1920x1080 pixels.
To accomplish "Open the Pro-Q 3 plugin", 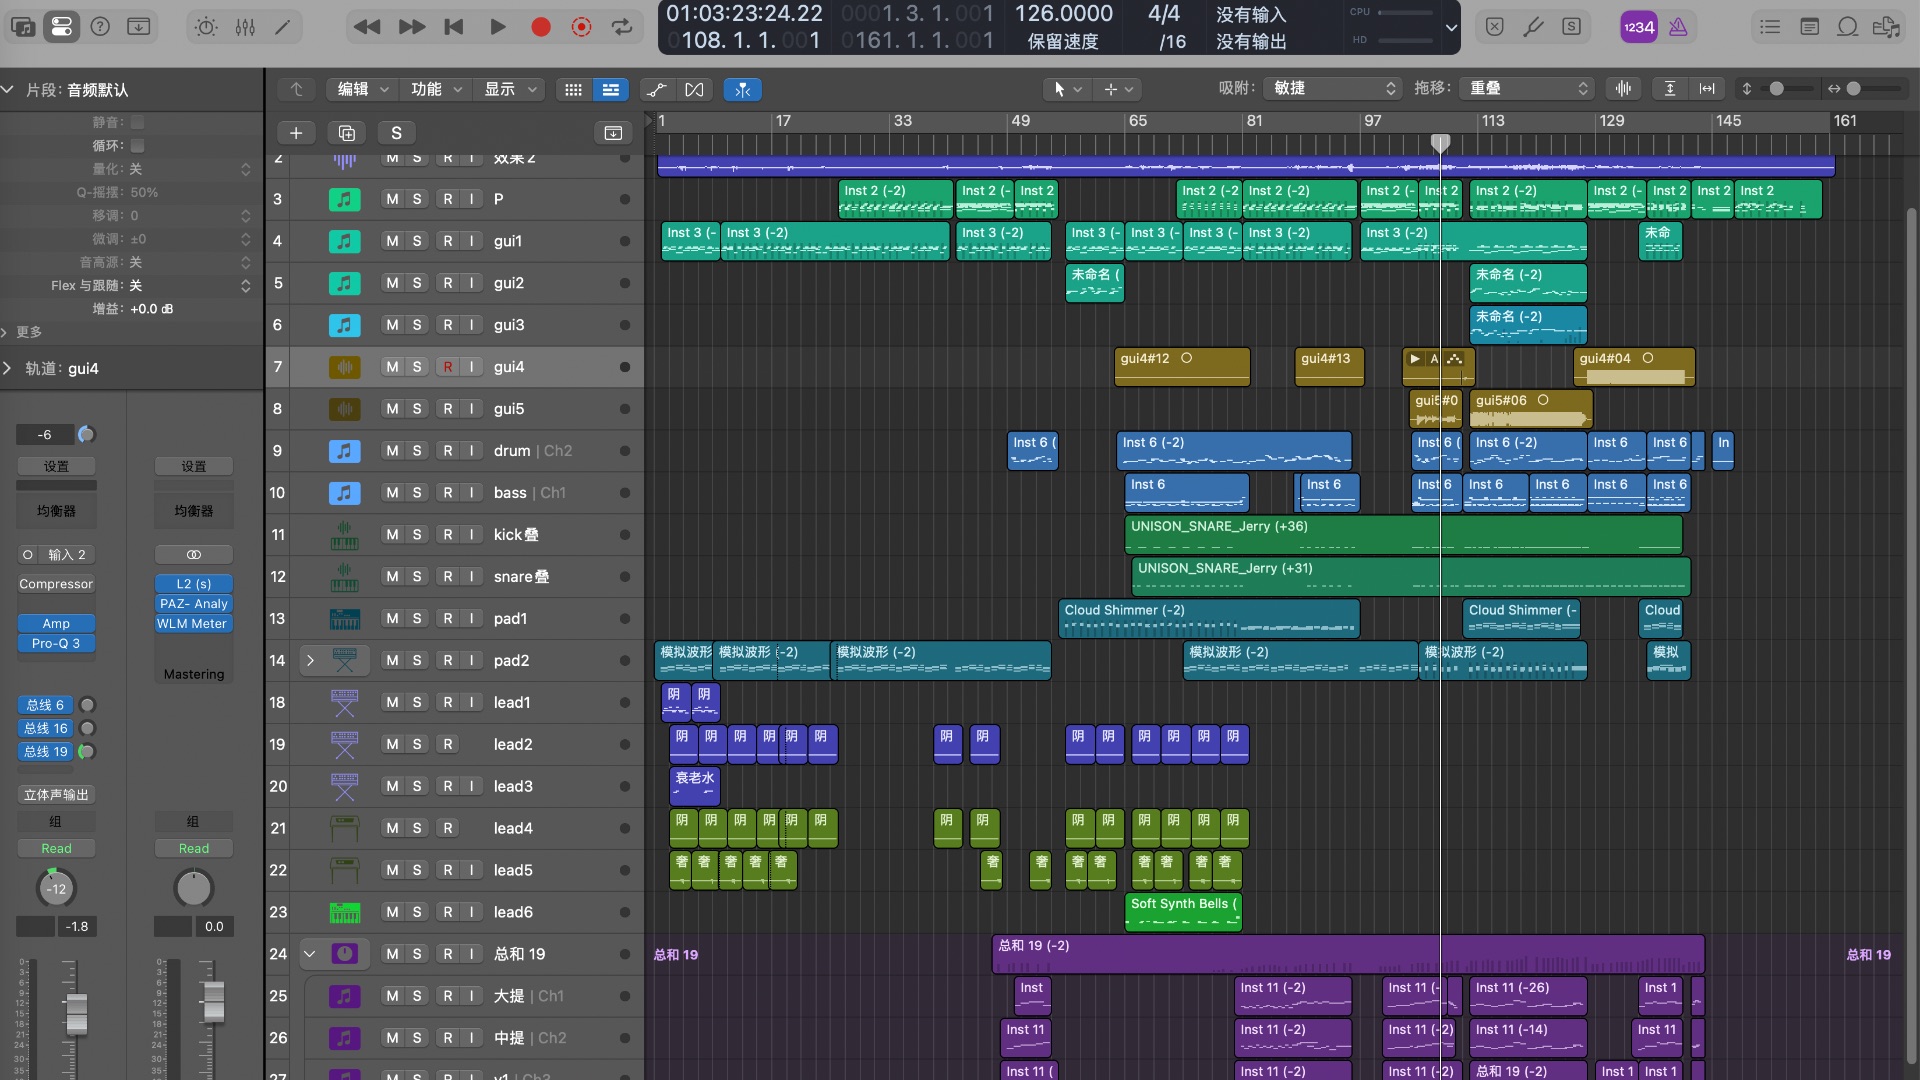I will [56, 643].
